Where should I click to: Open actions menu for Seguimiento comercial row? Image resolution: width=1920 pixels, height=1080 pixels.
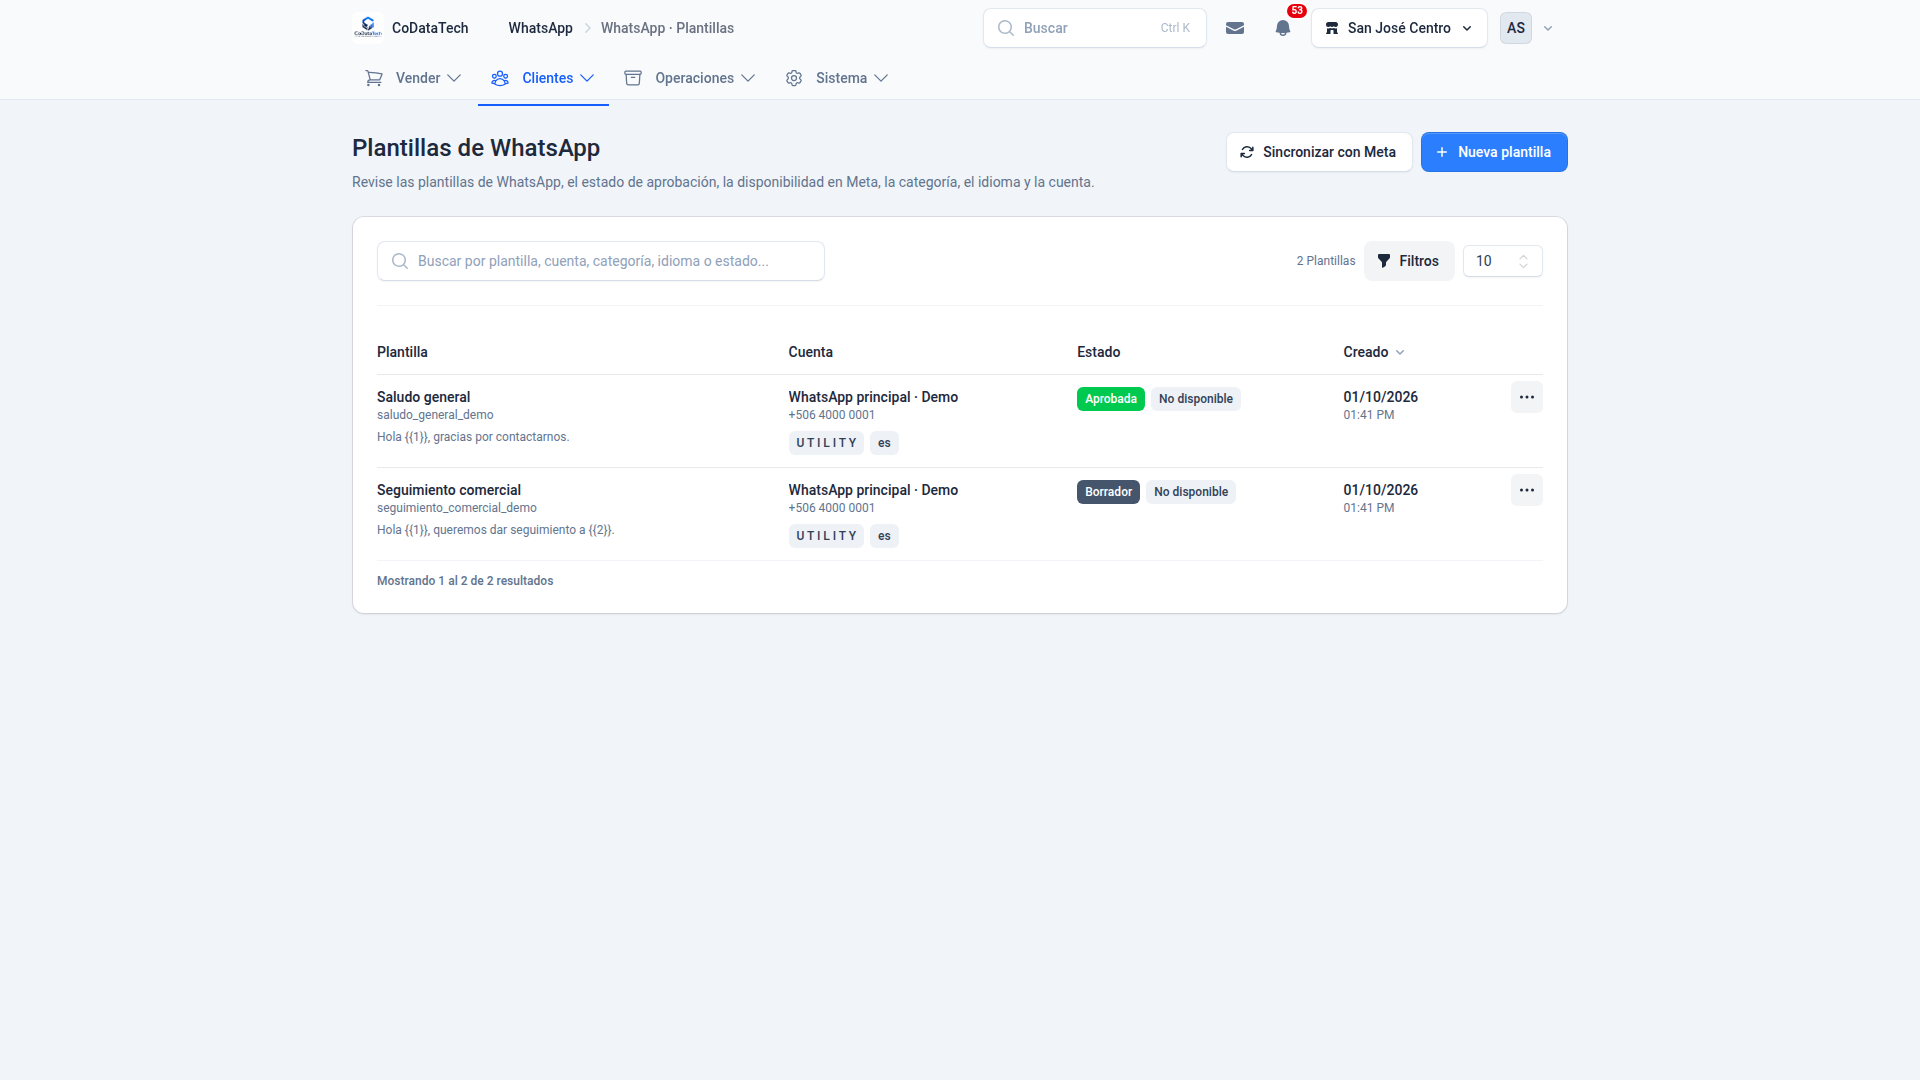[x=1526, y=490]
